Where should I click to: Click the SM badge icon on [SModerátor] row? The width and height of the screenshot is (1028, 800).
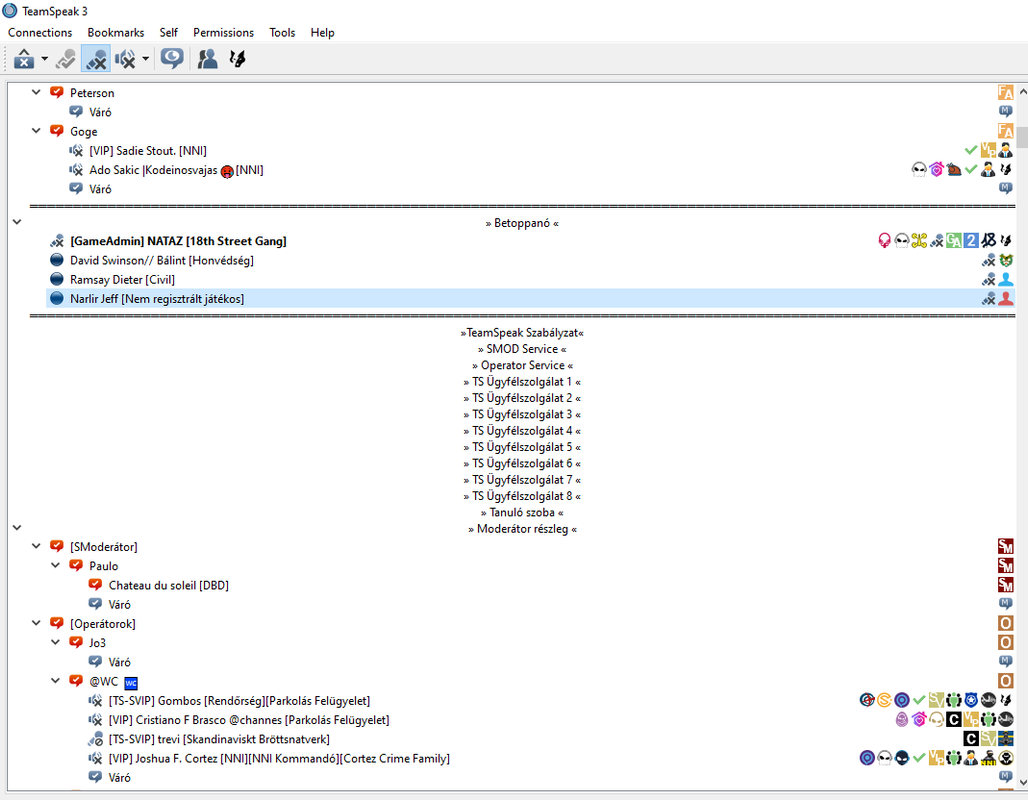point(1005,546)
